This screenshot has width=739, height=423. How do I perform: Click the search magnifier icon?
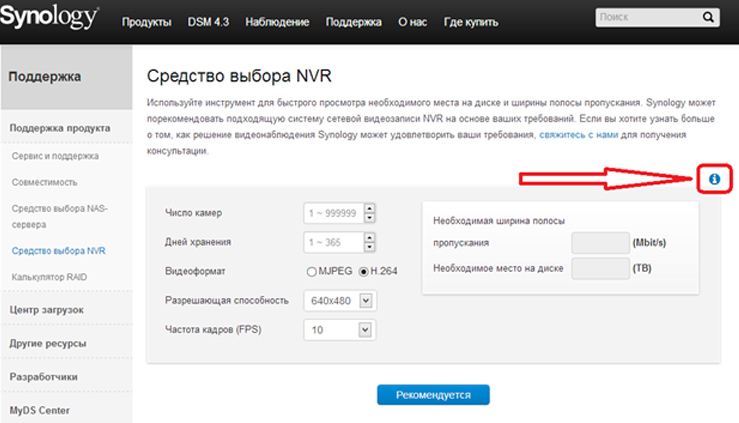click(x=708, y=17)
